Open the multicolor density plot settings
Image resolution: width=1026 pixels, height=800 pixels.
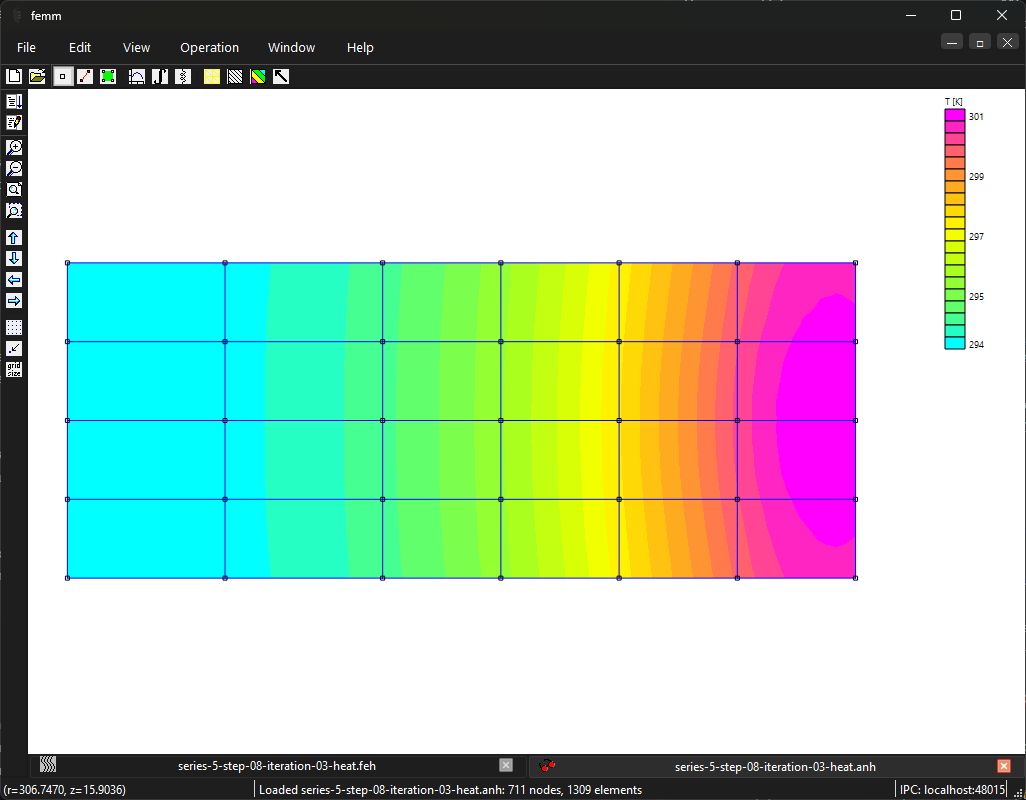coord(258,77)
